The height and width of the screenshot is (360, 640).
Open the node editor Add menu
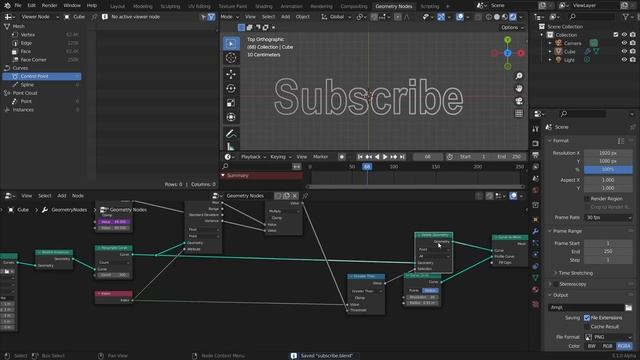tap(62, 196)
